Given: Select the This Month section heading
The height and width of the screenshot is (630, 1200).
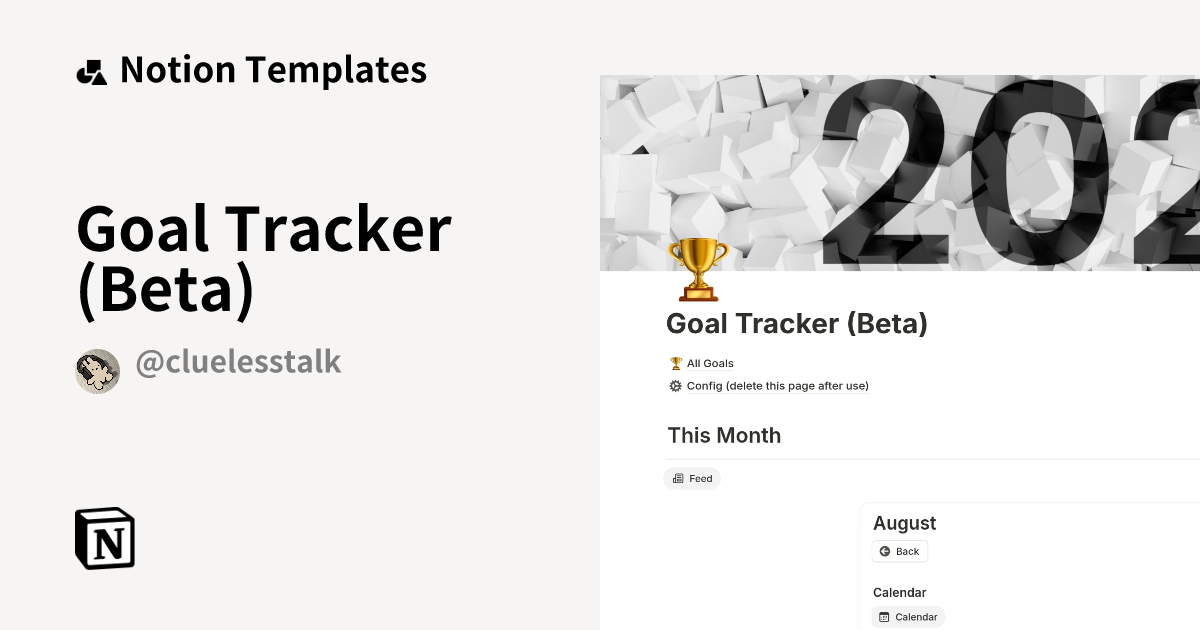Looking at the screenshot, I should pos(724,436).
